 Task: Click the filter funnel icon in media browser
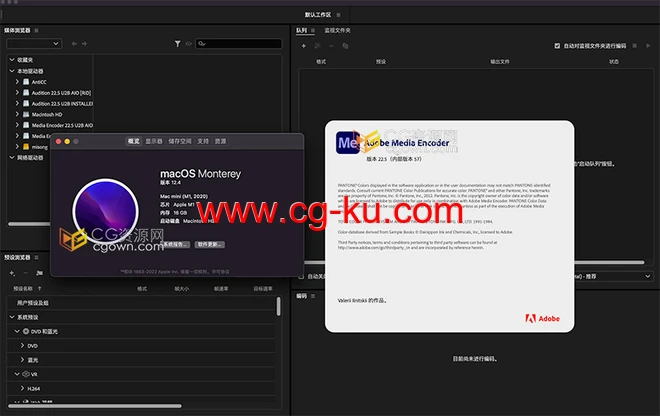pyautogui.click(x=178, y=43)
